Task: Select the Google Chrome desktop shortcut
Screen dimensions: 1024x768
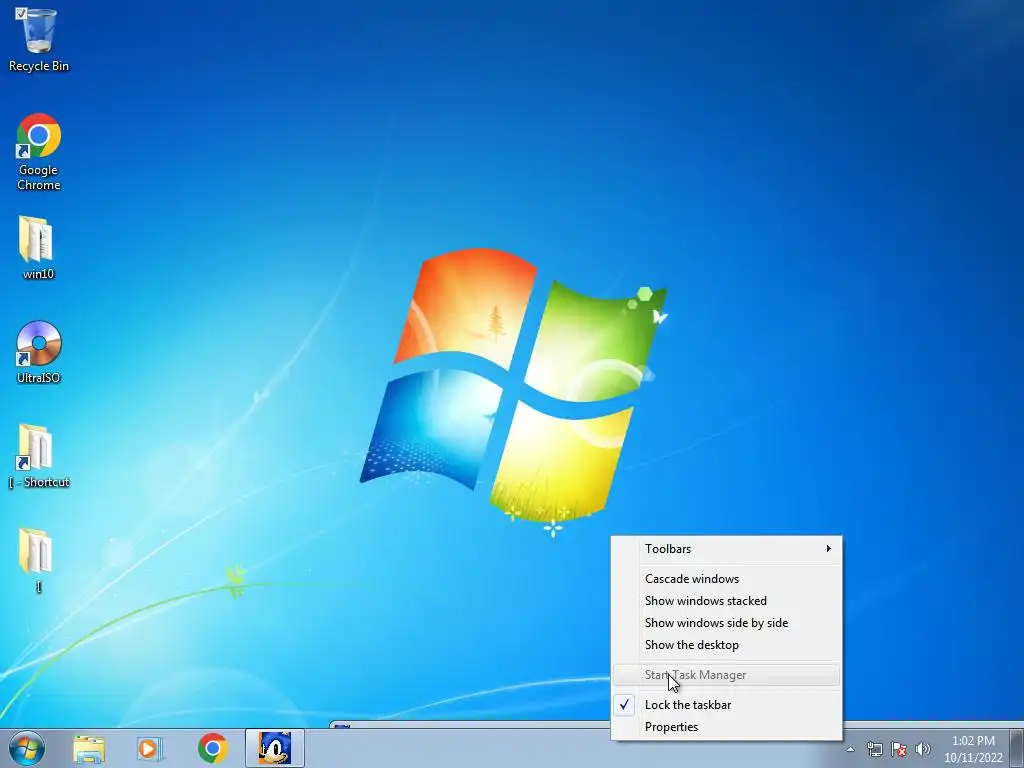Action: coord(39,152)
